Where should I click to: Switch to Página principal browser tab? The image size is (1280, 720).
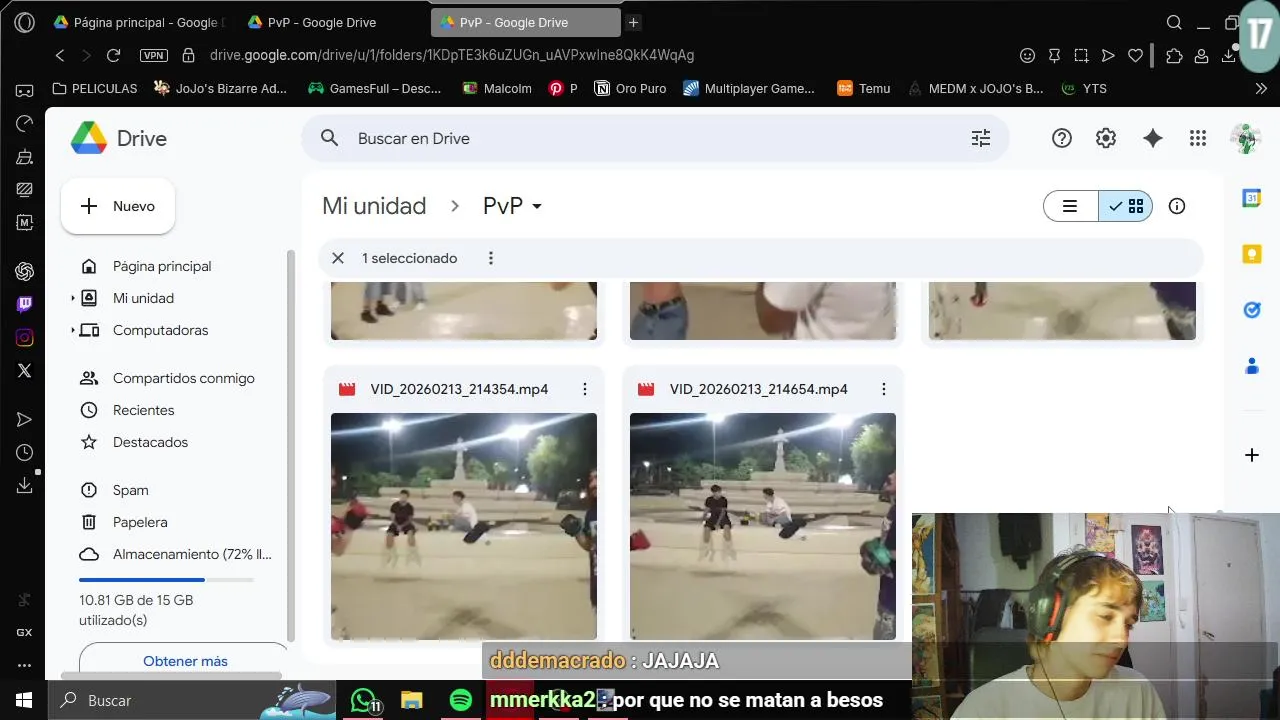coord(140,22)
